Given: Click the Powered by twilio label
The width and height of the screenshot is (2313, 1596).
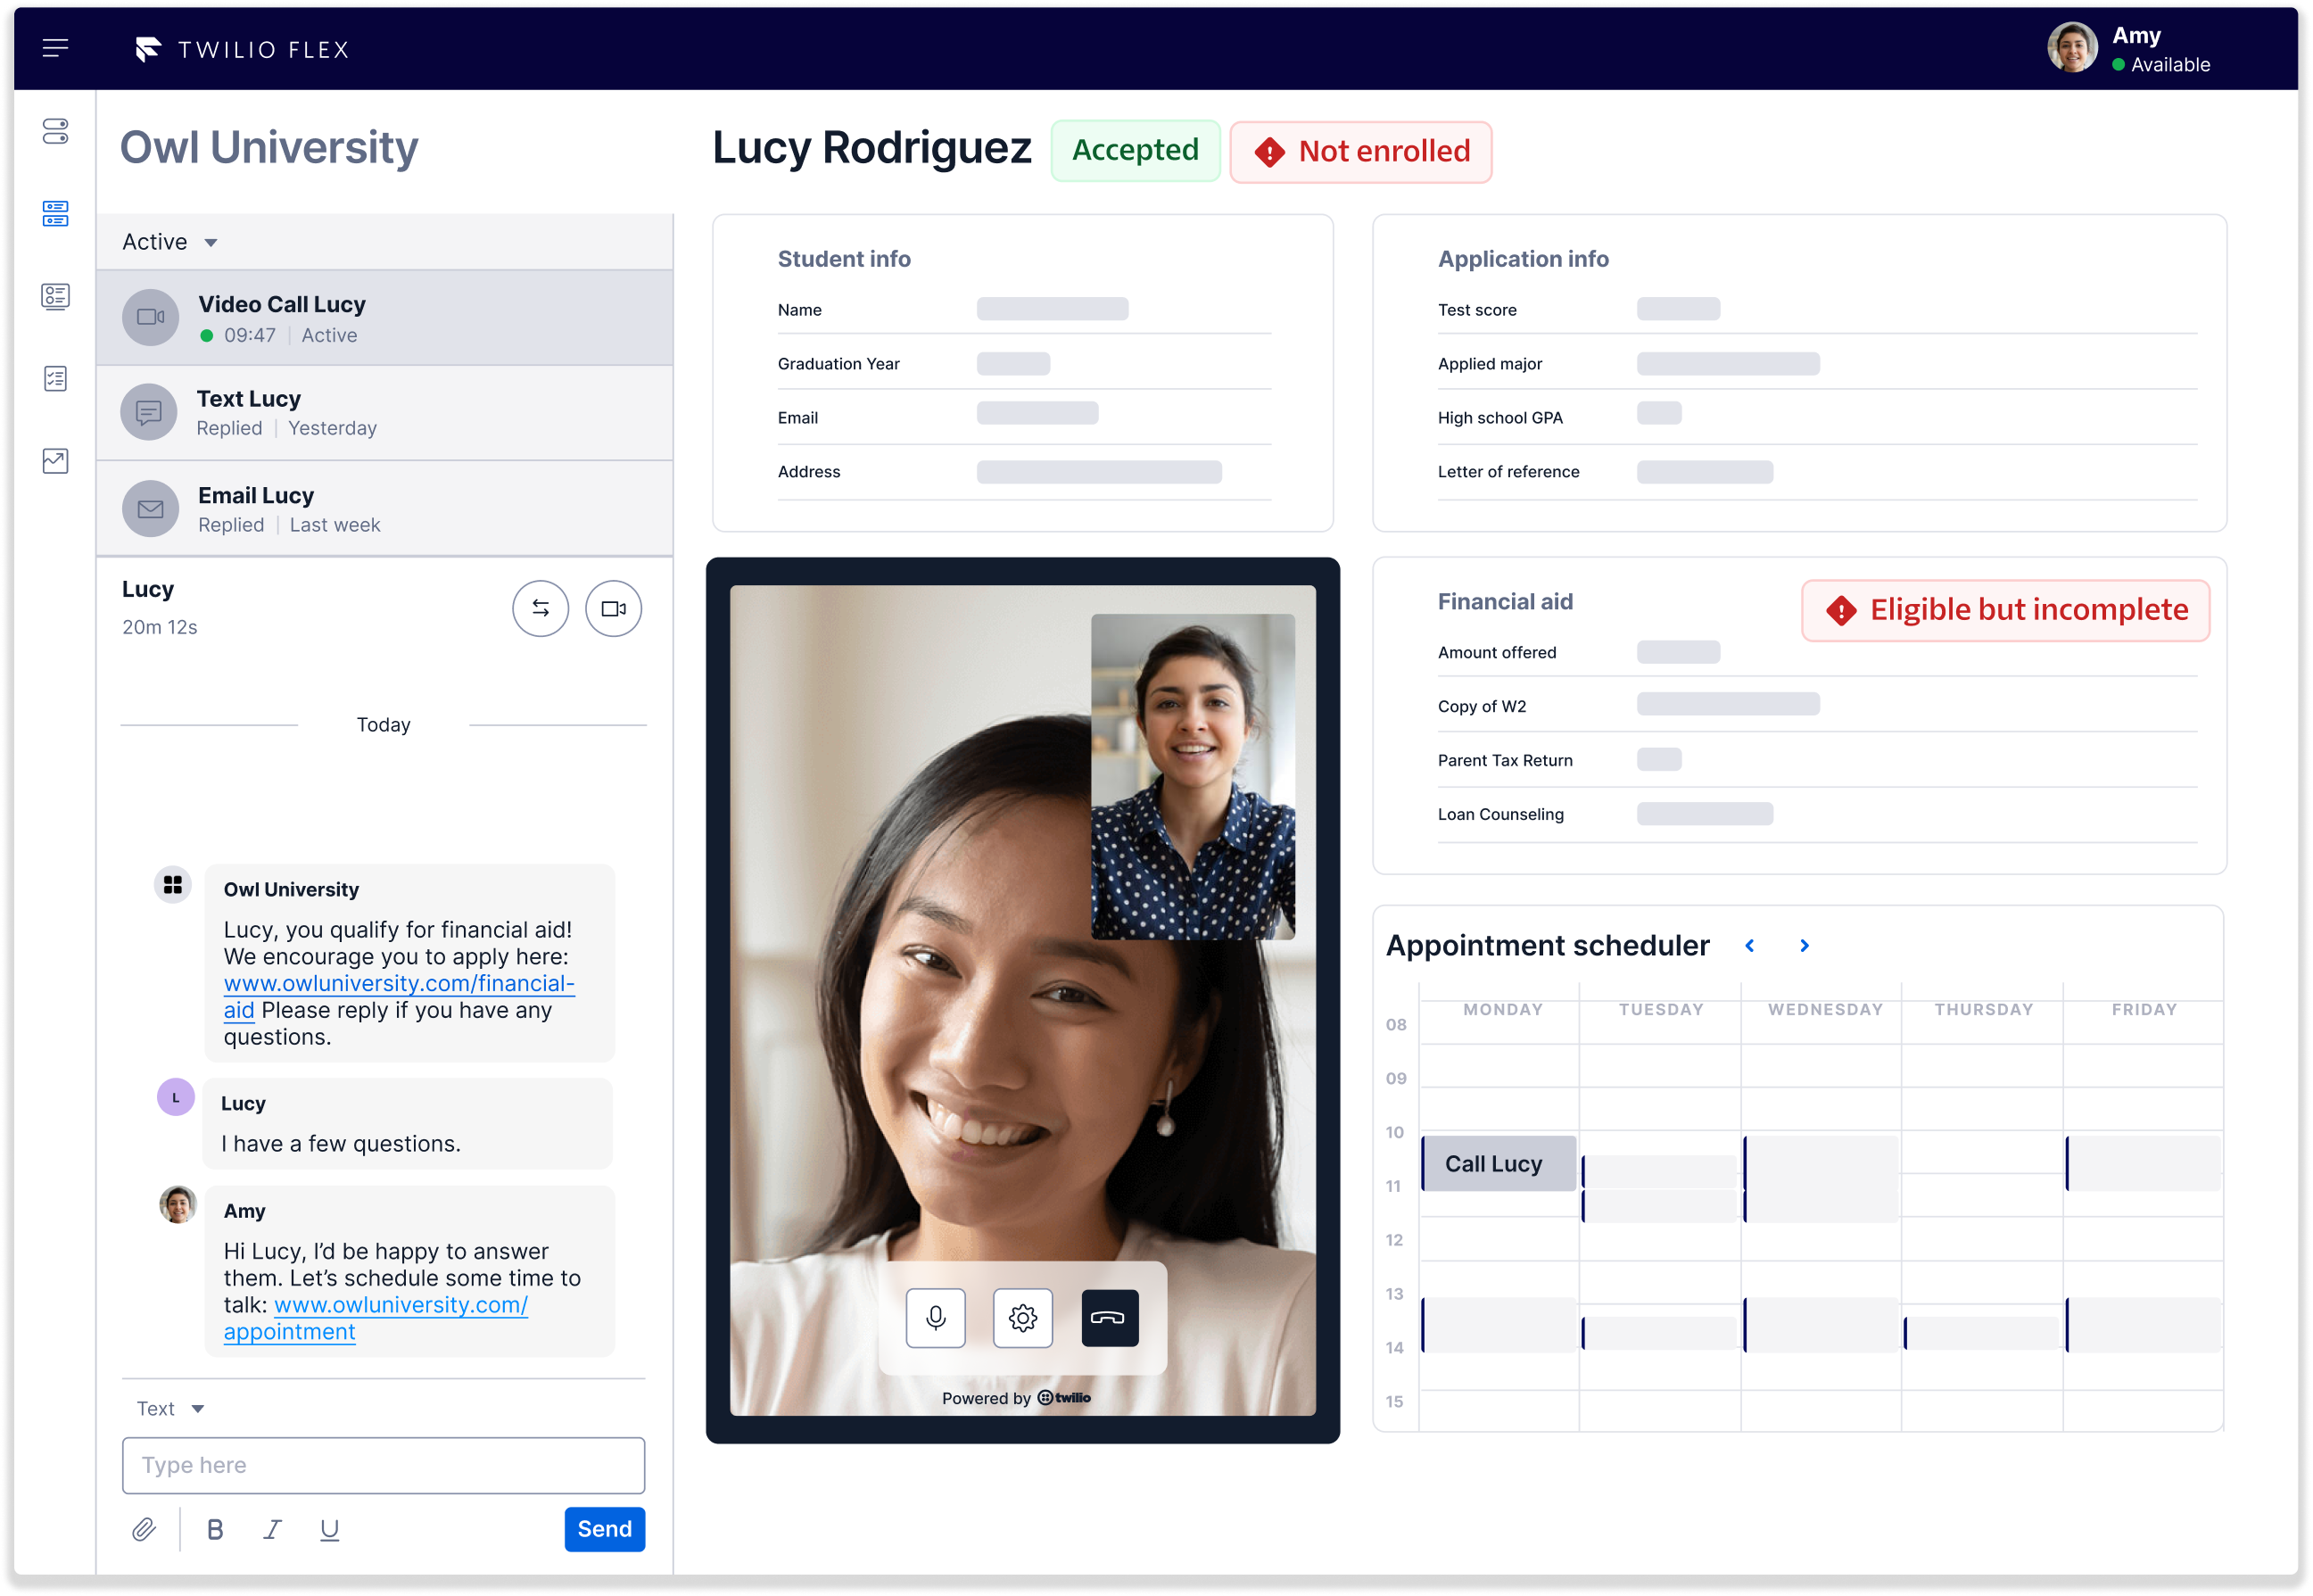Looking at the screenshot, I should pyautogui.click(x=1017, y=1398).
